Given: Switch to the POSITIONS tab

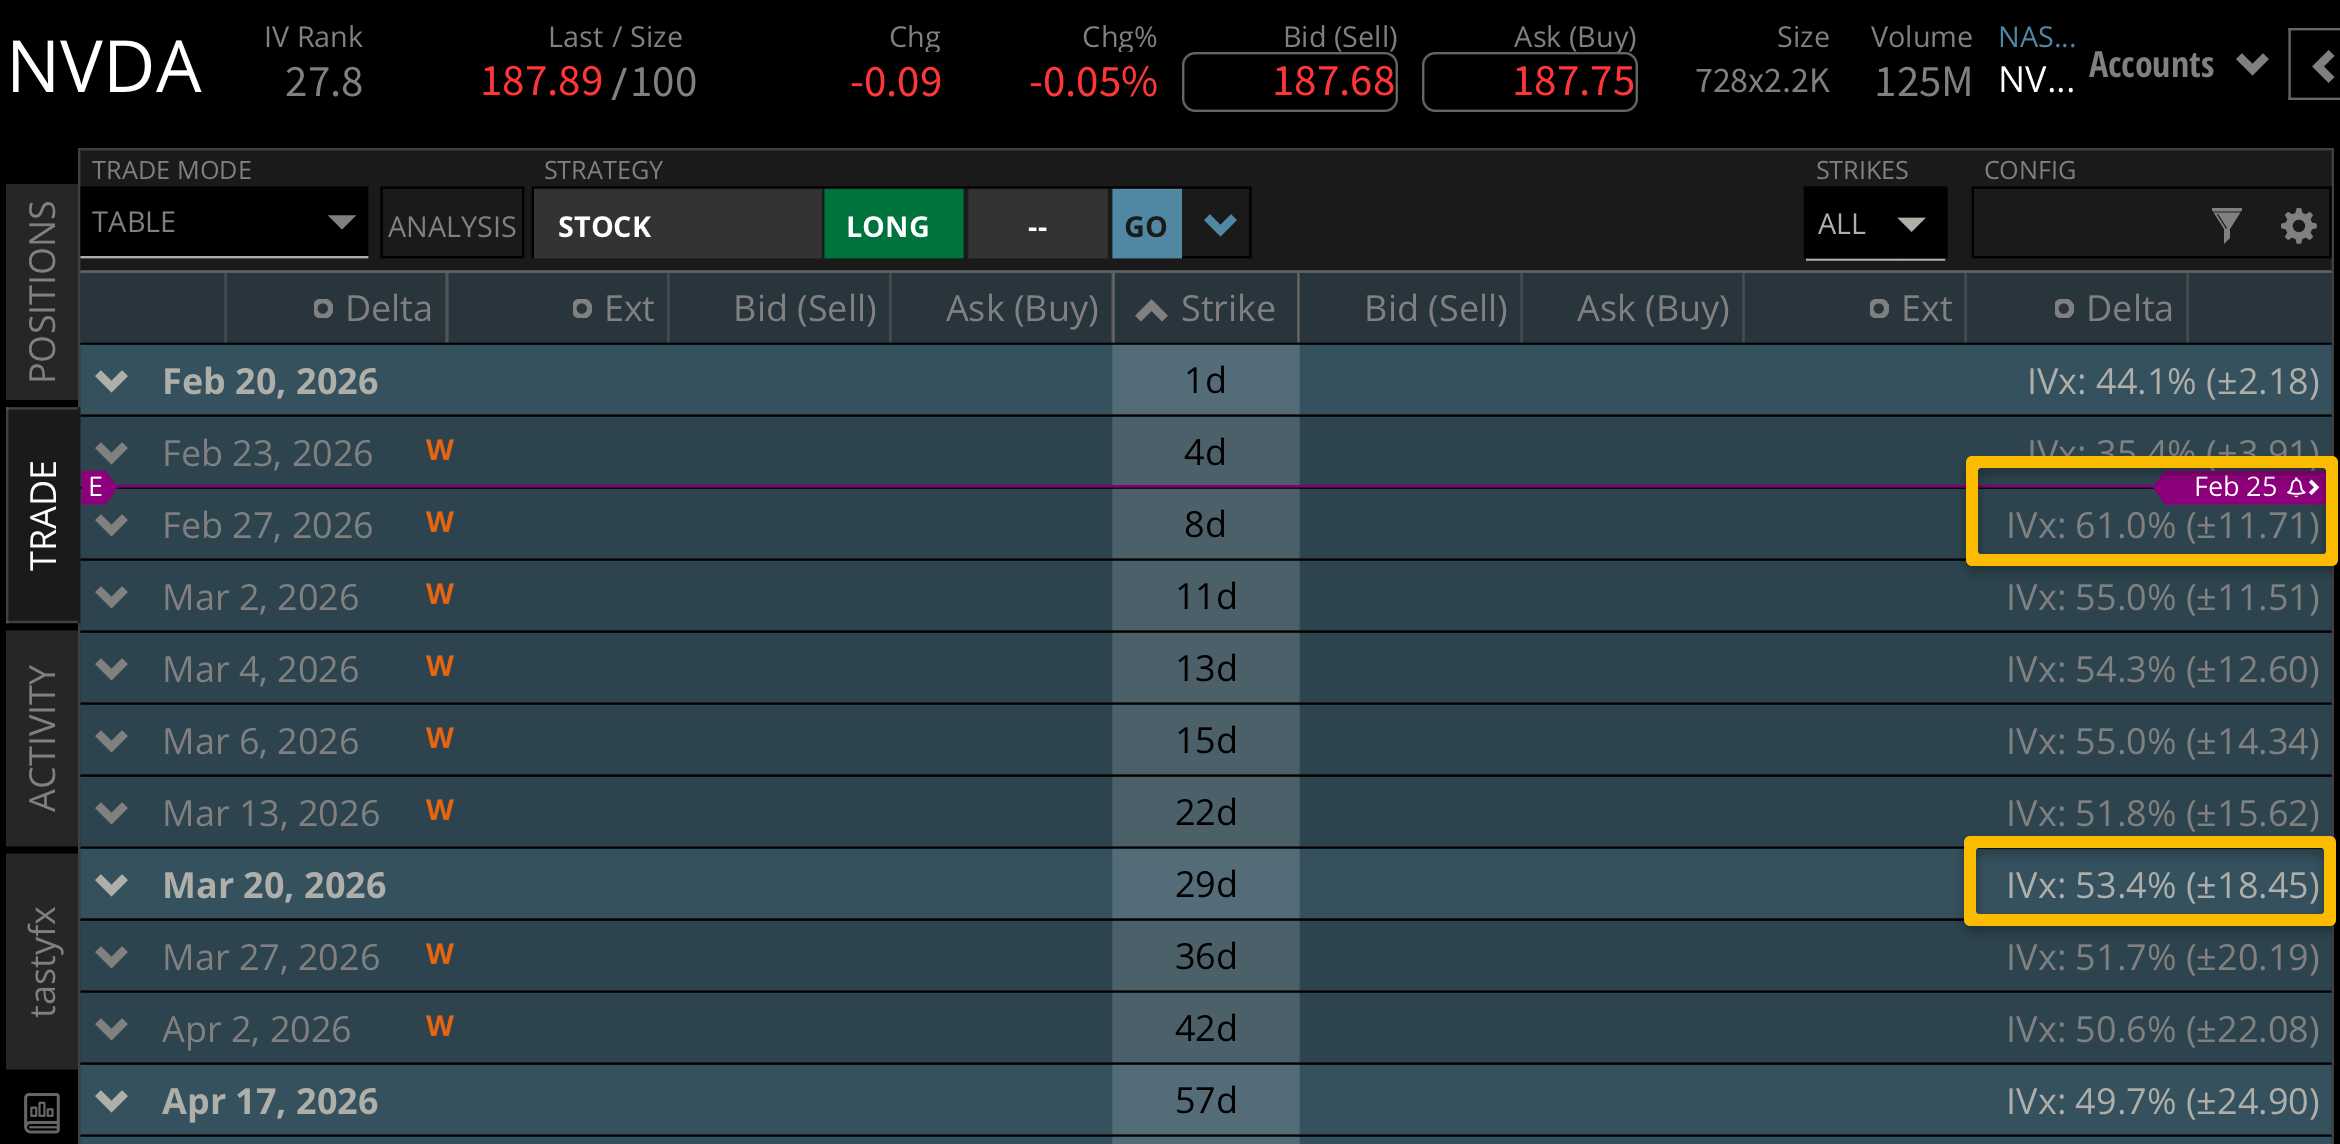Looking at the screenshot, I should tap(40, 290).
